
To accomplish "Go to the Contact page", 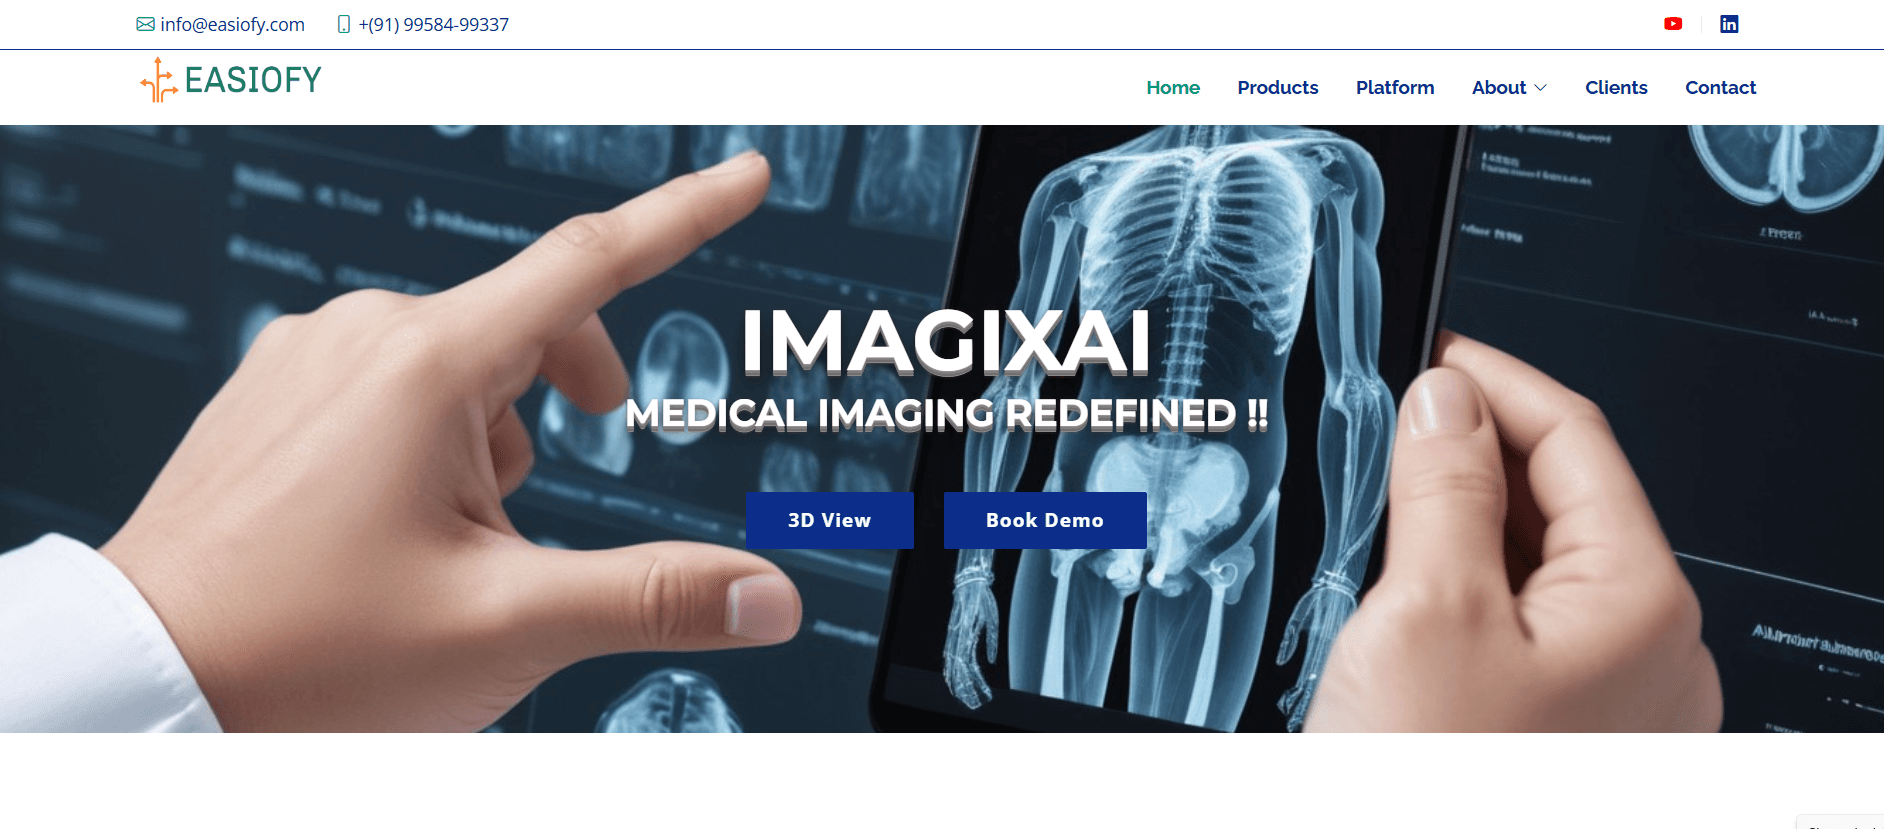I will tap(1720, 88).
